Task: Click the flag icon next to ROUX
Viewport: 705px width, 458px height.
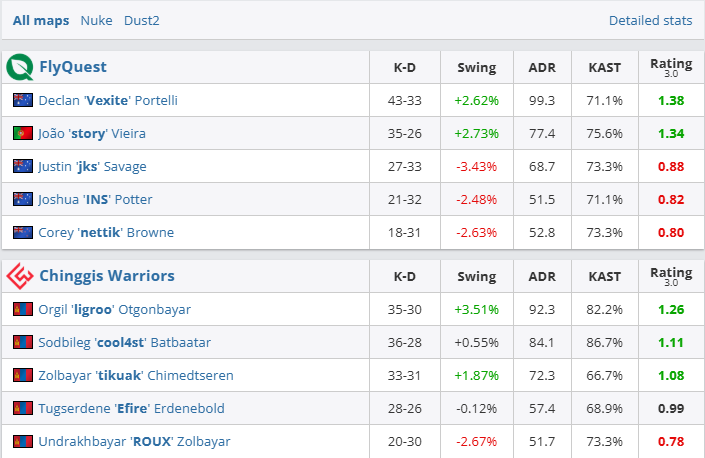Action: (23, 441)
